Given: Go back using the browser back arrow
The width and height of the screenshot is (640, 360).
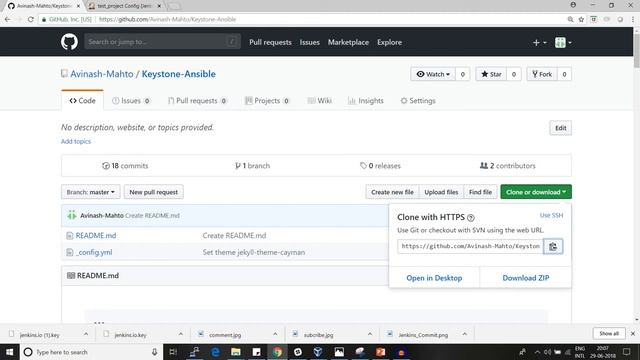Looking at the screenshot, I should tap(7, 19).
